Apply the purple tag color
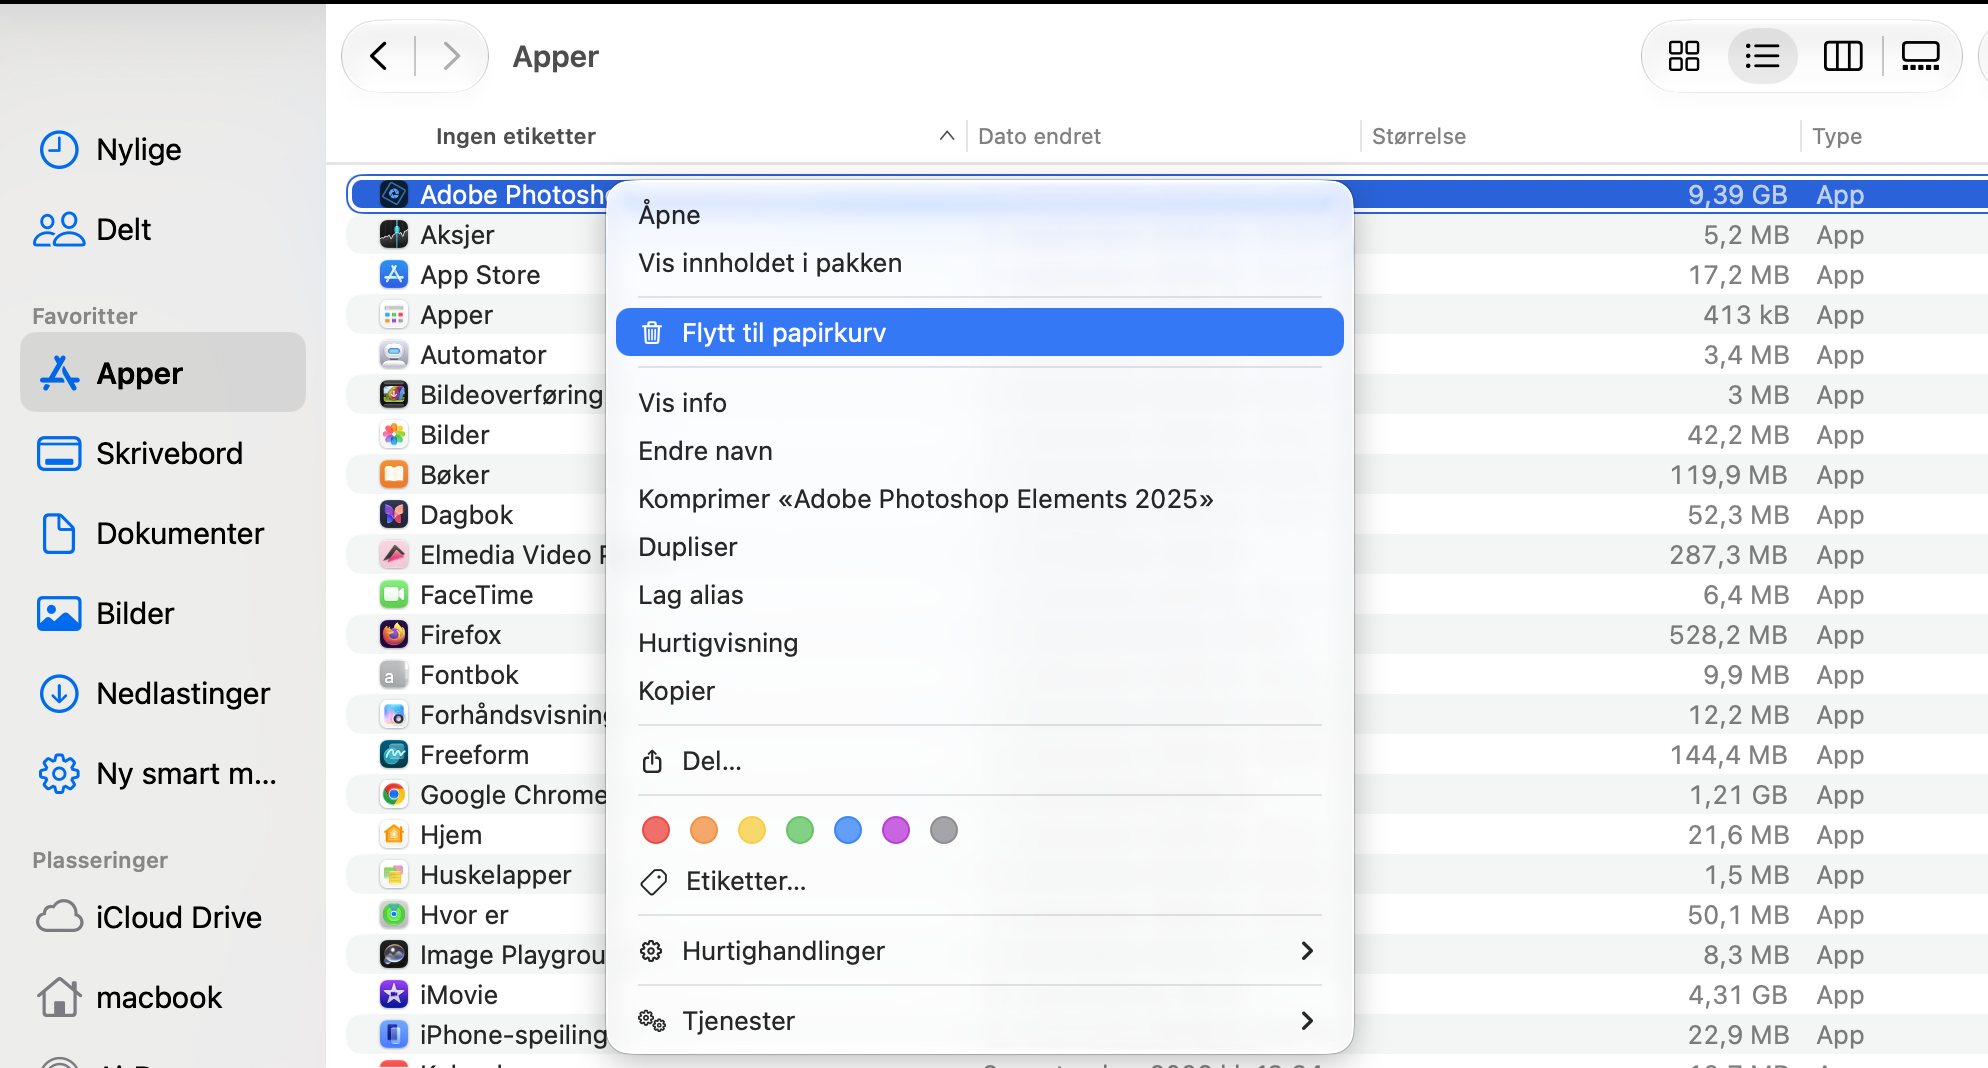This screenshot has height=1068, width=1988. (896, 830)
